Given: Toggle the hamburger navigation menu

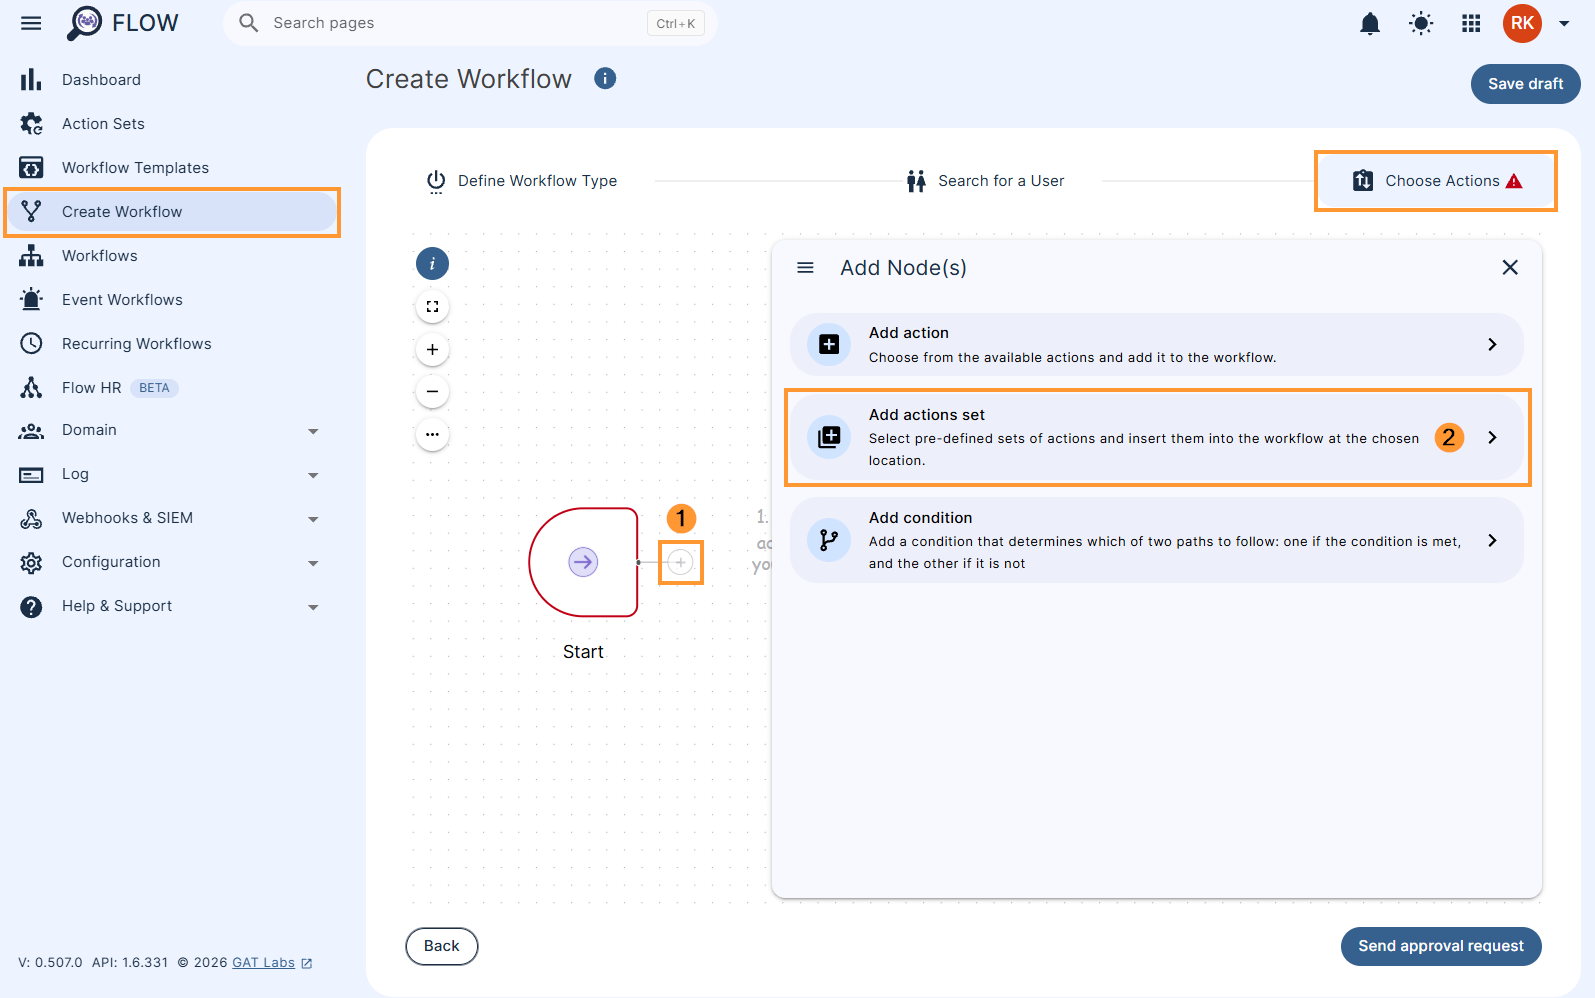Looking at the screenshot, I should [31, 23].
